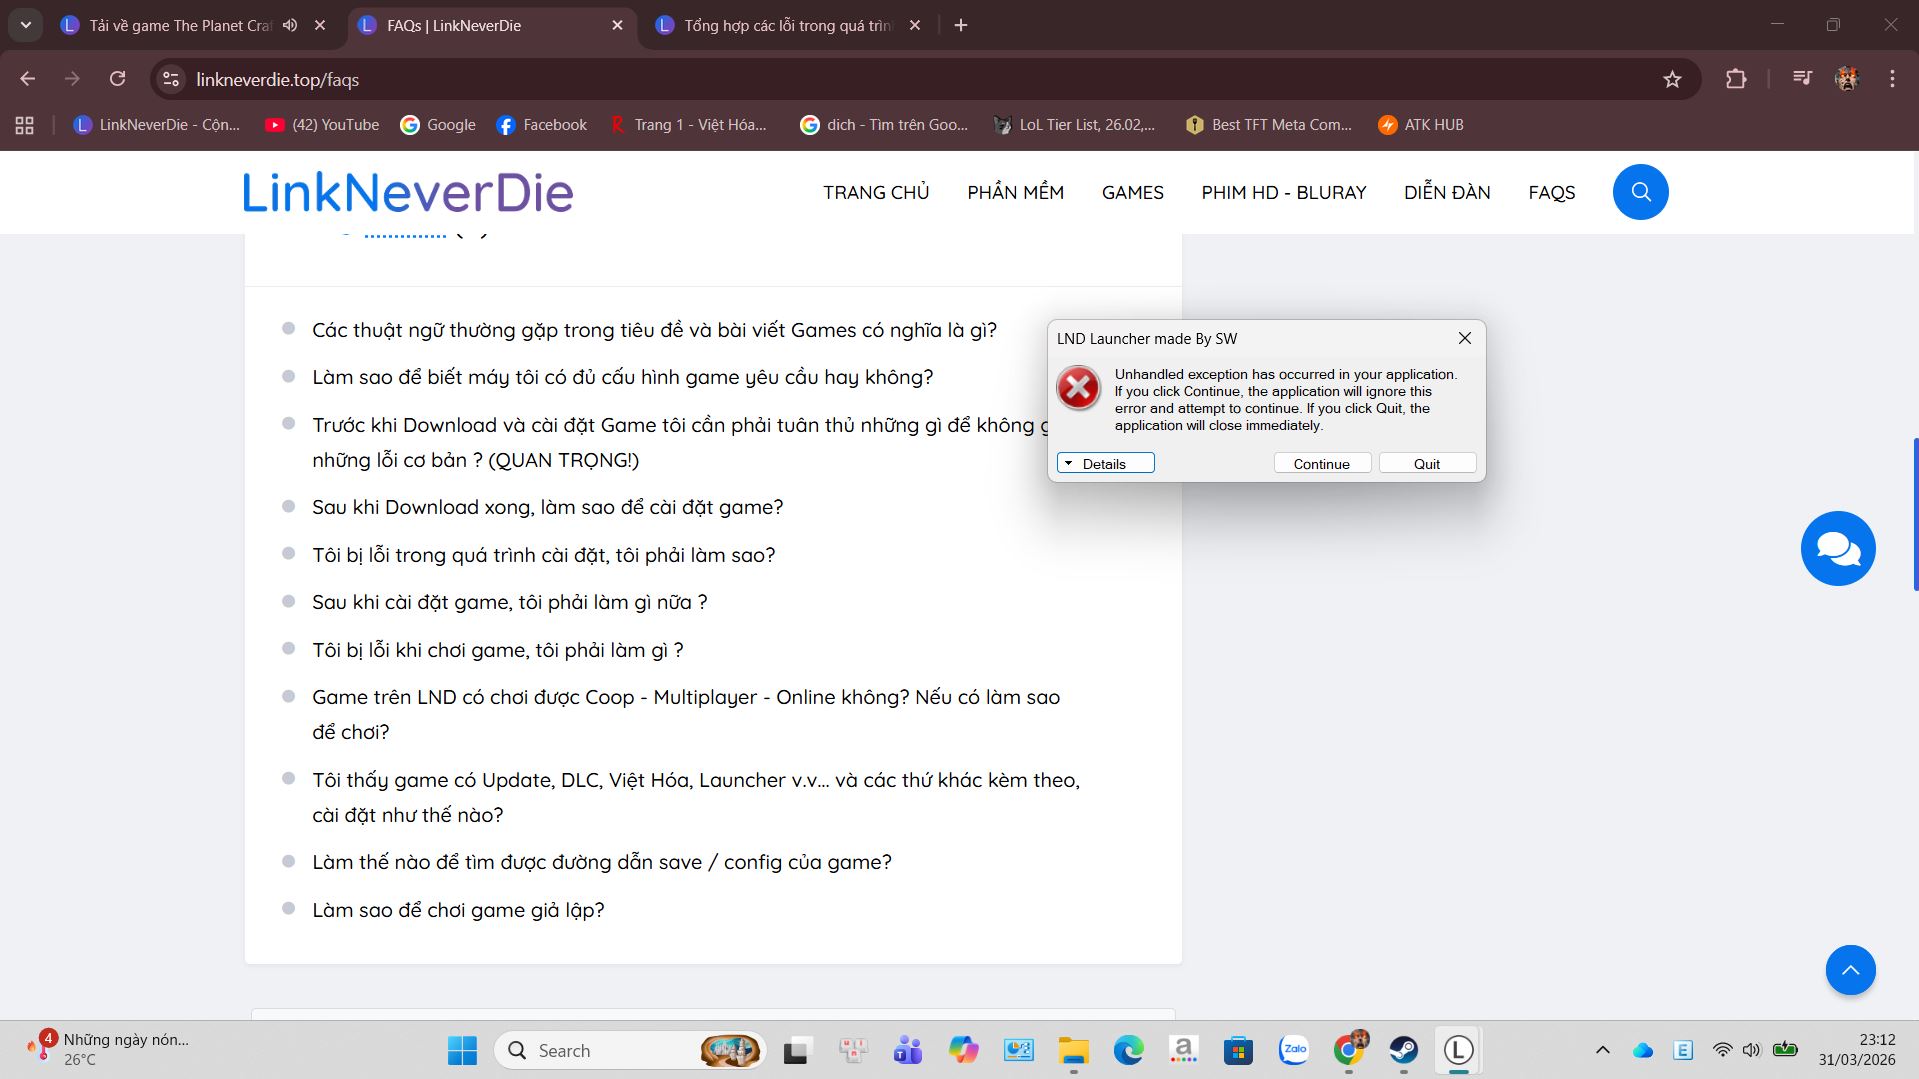Open the media control icon in toolbar

point(1802,79)
